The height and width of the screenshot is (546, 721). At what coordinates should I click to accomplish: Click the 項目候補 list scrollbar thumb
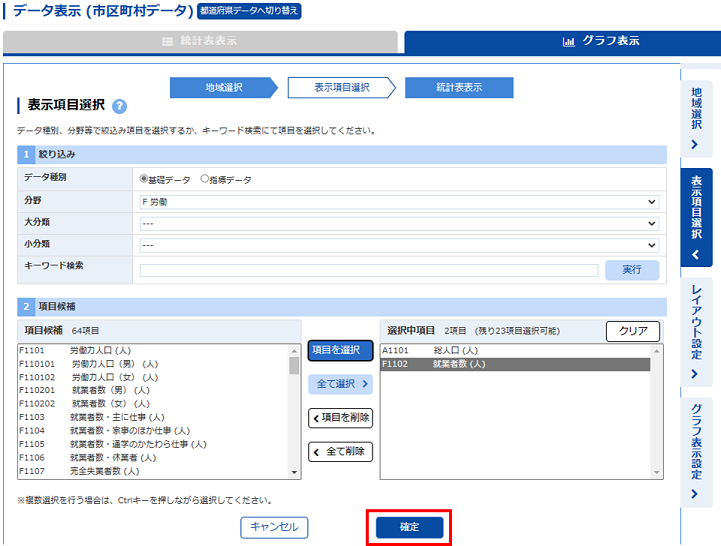pyautogui.click(x=294, y=366)
